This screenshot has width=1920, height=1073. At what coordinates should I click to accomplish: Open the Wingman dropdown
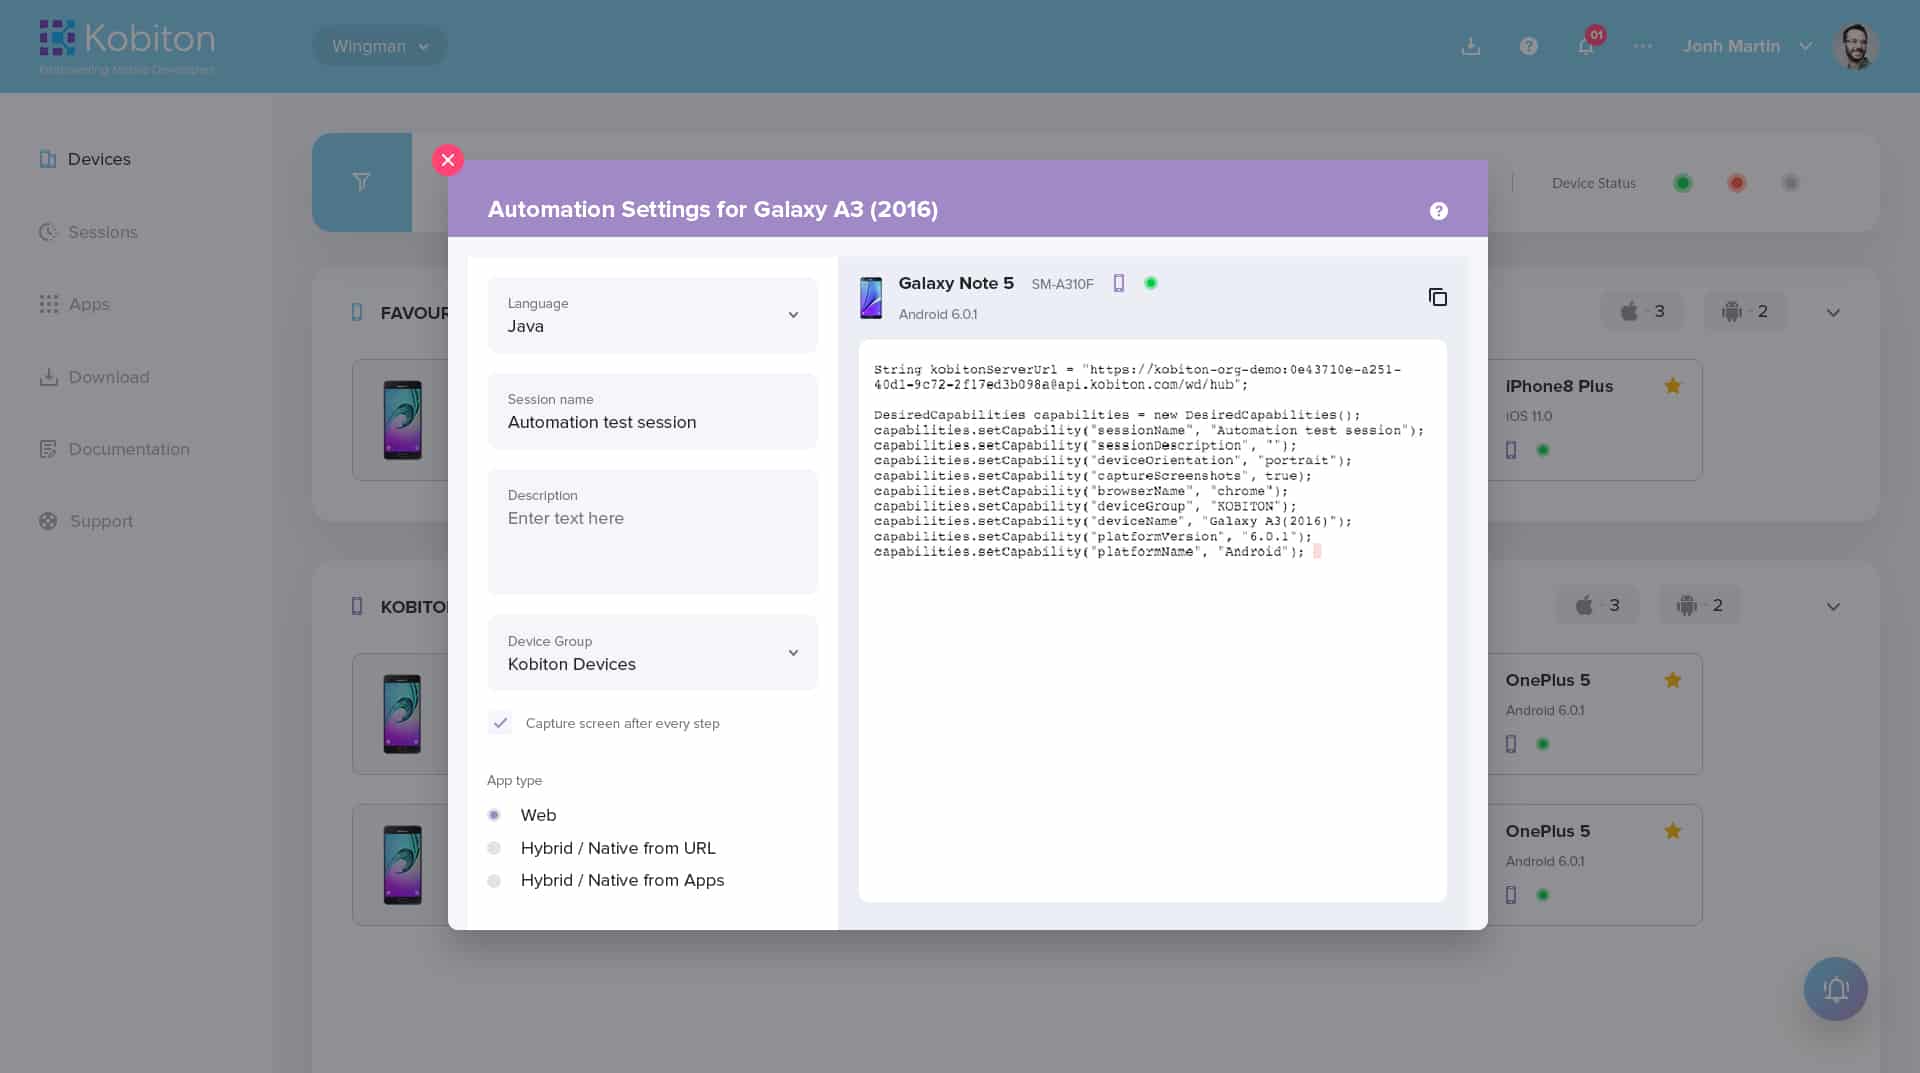click(x=380, y=46)
